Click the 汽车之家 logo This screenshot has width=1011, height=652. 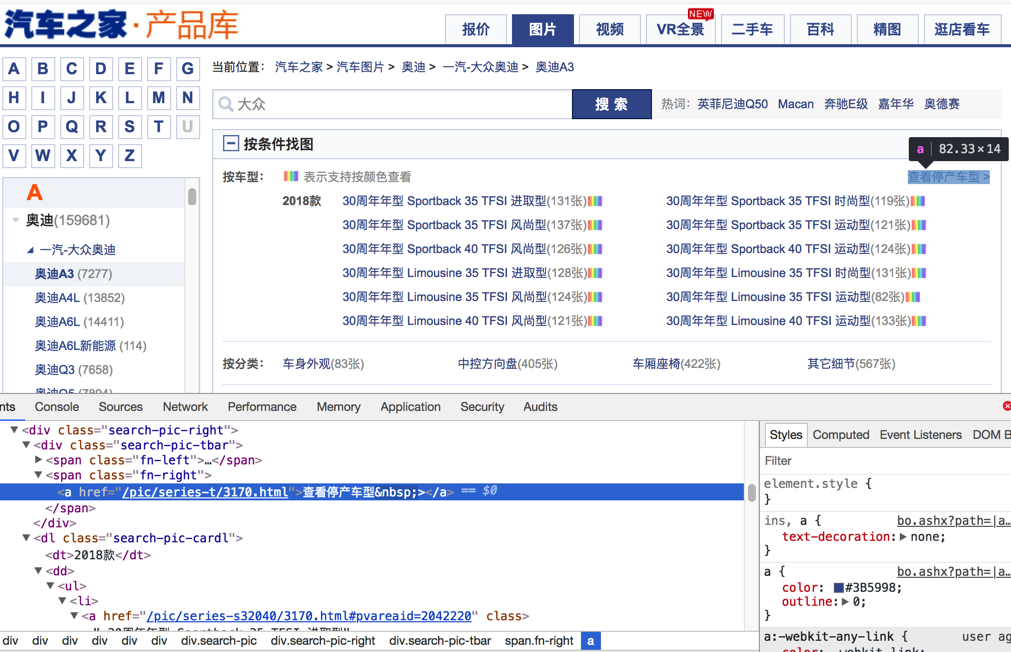(65, 25)
